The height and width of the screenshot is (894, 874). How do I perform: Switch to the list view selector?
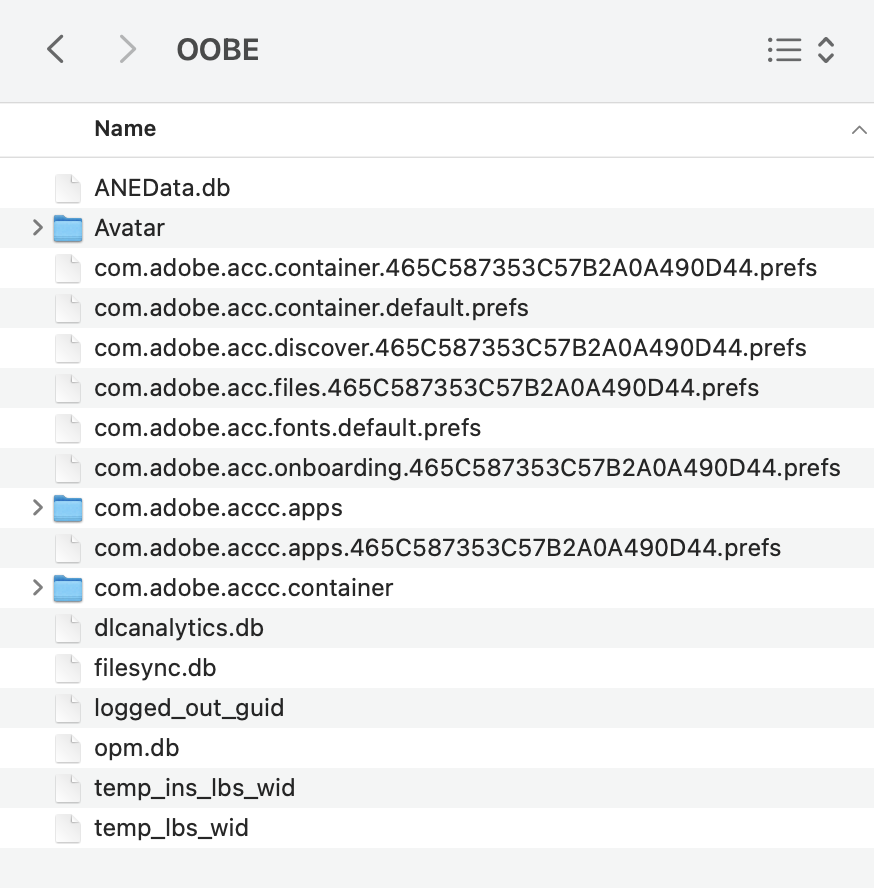pyautogui.click(x=786, y=50)
